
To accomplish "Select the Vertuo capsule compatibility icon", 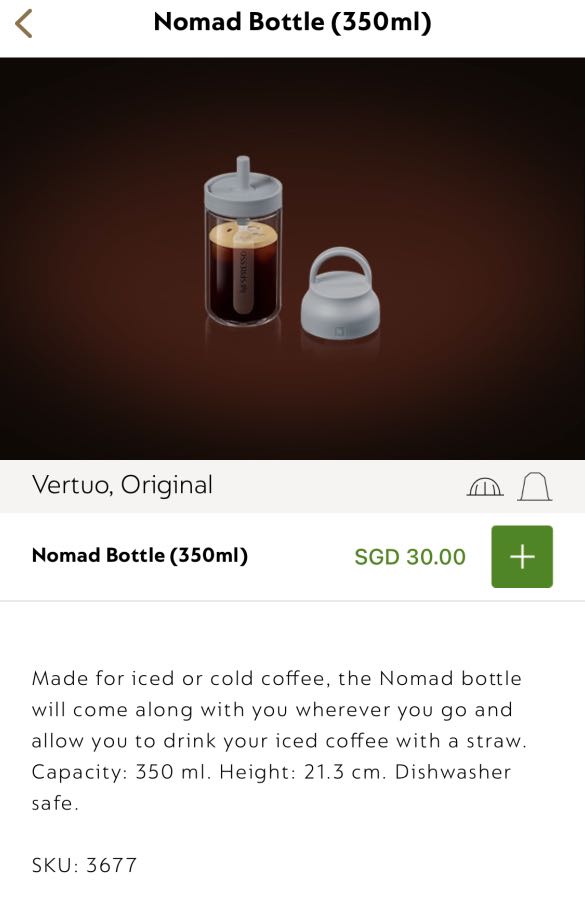I will tap(486, 487).
